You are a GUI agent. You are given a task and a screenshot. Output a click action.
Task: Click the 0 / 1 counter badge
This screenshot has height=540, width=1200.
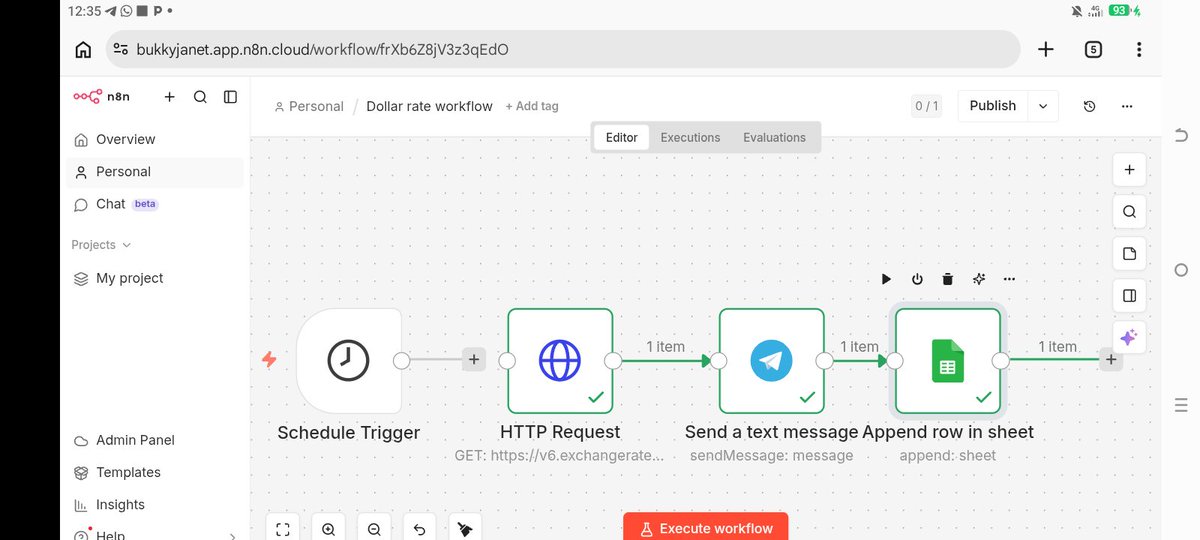(x=927, y=106)
